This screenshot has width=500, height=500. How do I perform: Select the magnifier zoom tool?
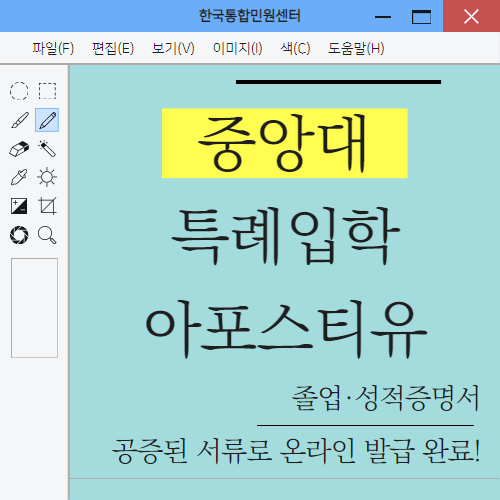point(47,235)
